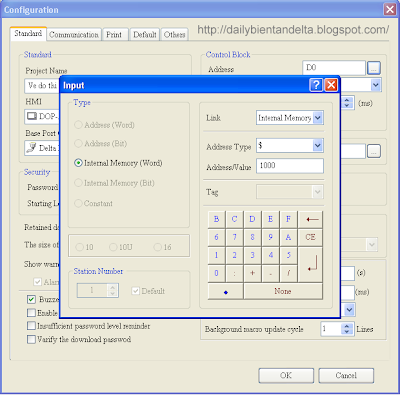Click the Input dialog help question mark icon
This screenshot has width=400, height=395.
[x=316, y=85]
